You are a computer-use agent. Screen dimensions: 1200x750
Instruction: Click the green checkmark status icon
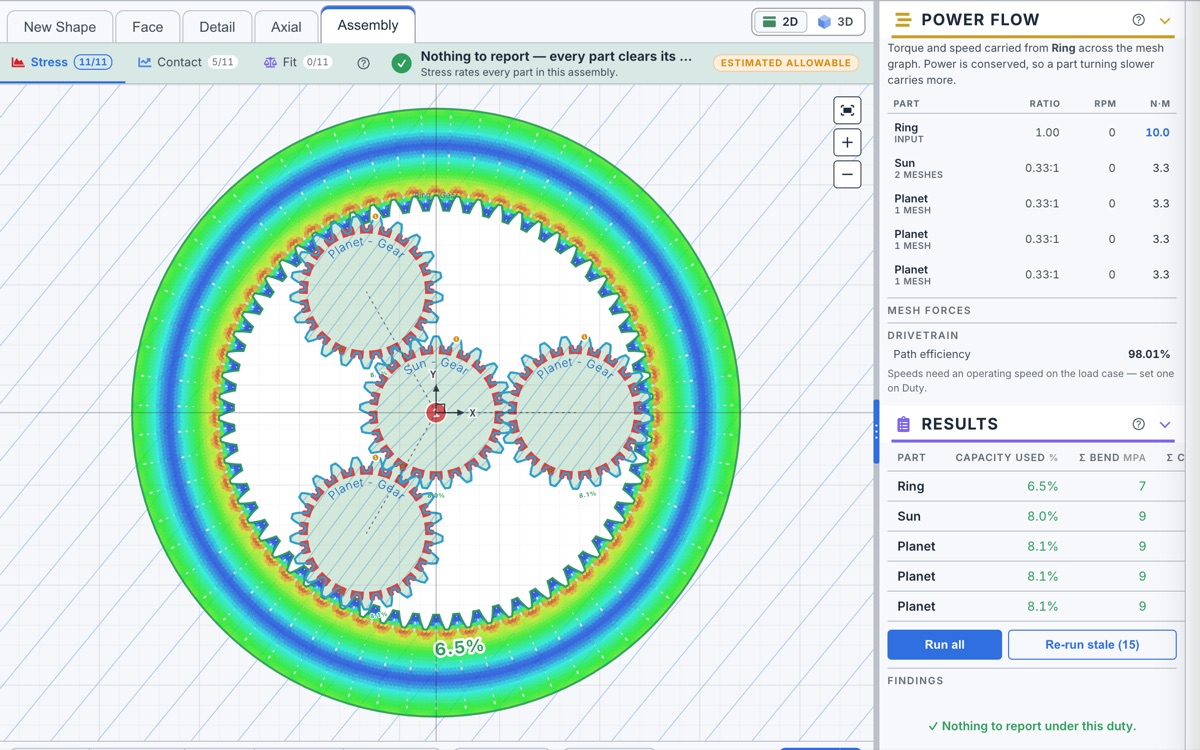402,63
